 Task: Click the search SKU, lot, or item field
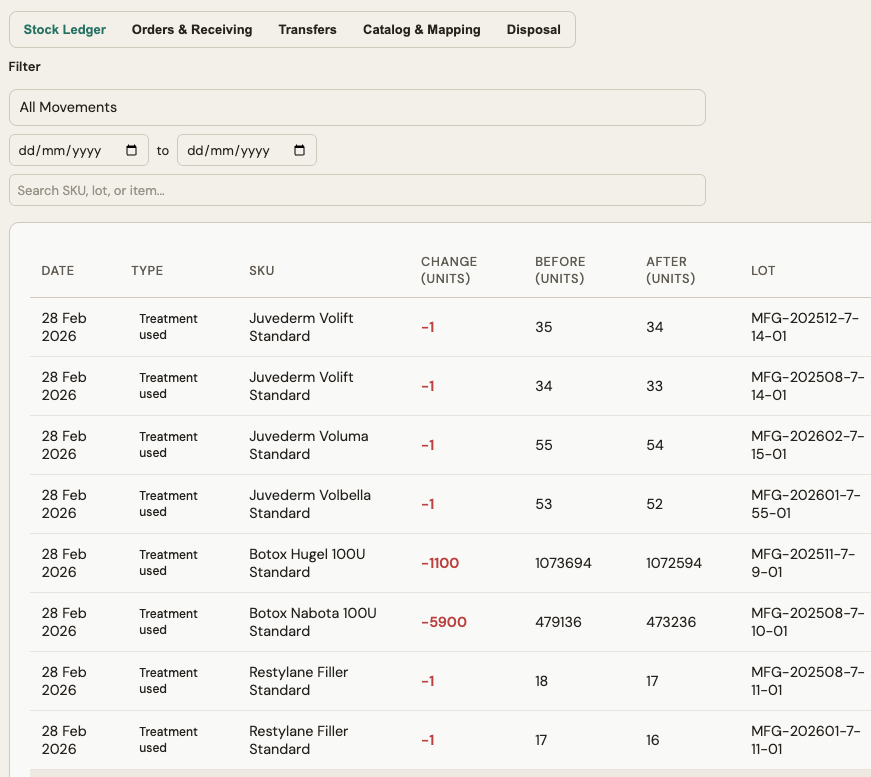coord(357,189)
